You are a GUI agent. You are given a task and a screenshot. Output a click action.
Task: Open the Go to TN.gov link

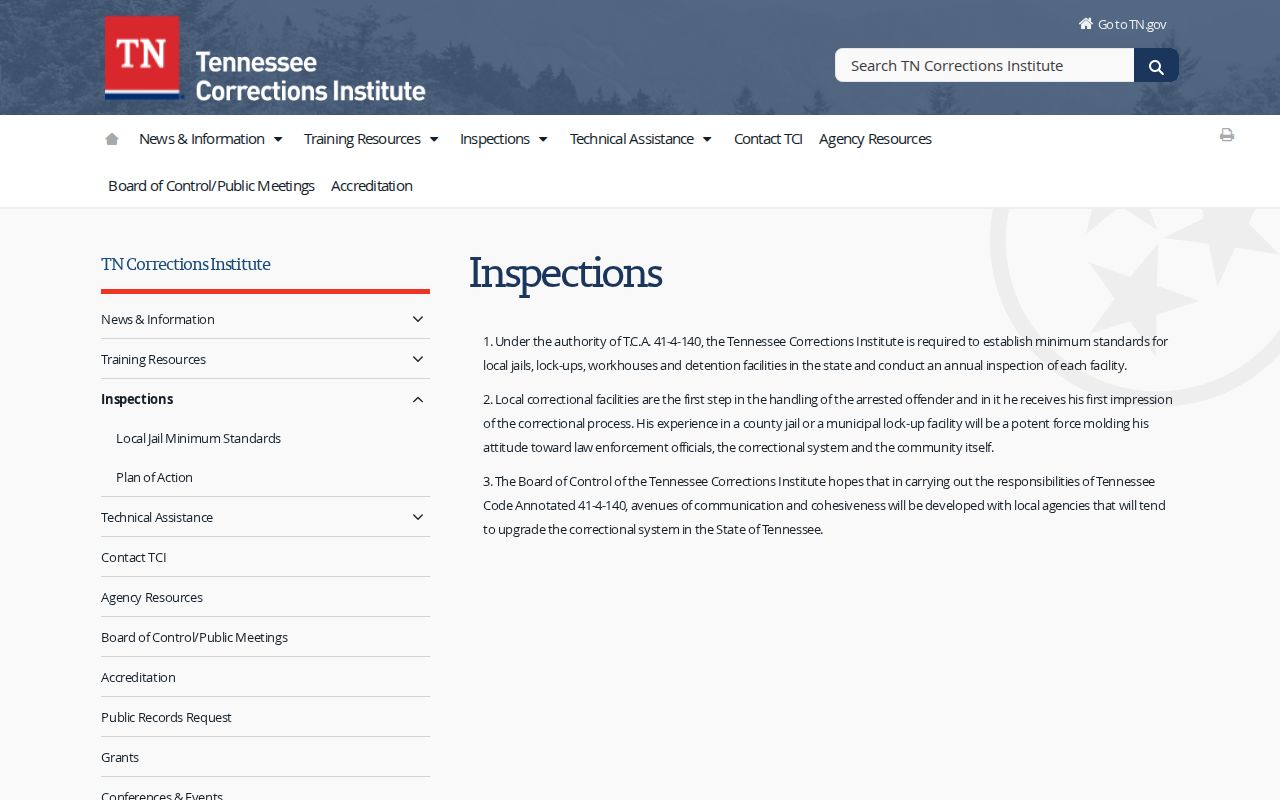[1132, 24]
